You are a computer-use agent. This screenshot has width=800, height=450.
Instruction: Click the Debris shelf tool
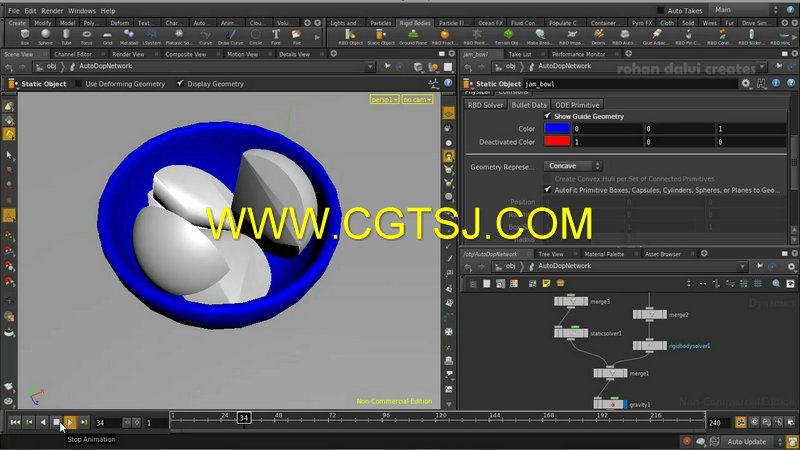click(598, 36)
